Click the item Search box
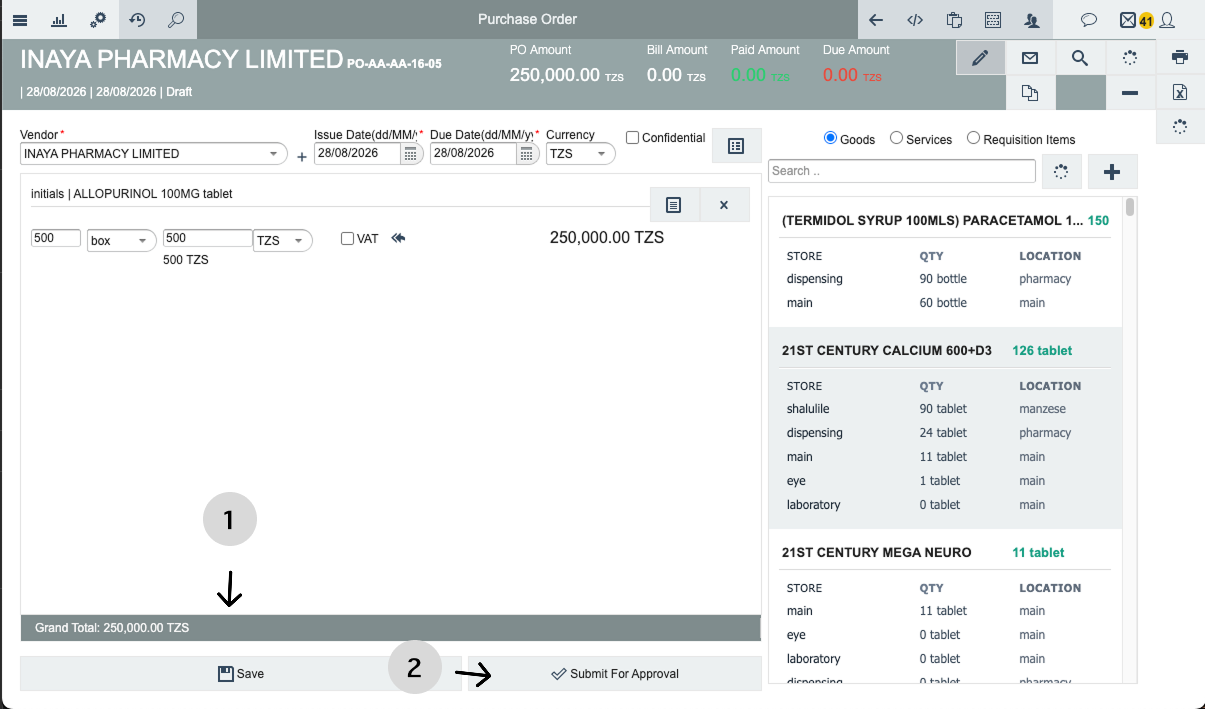Image resolution: width=1205 pixels, height=709 pixels. pyautogui.click(x=902, y=171)
